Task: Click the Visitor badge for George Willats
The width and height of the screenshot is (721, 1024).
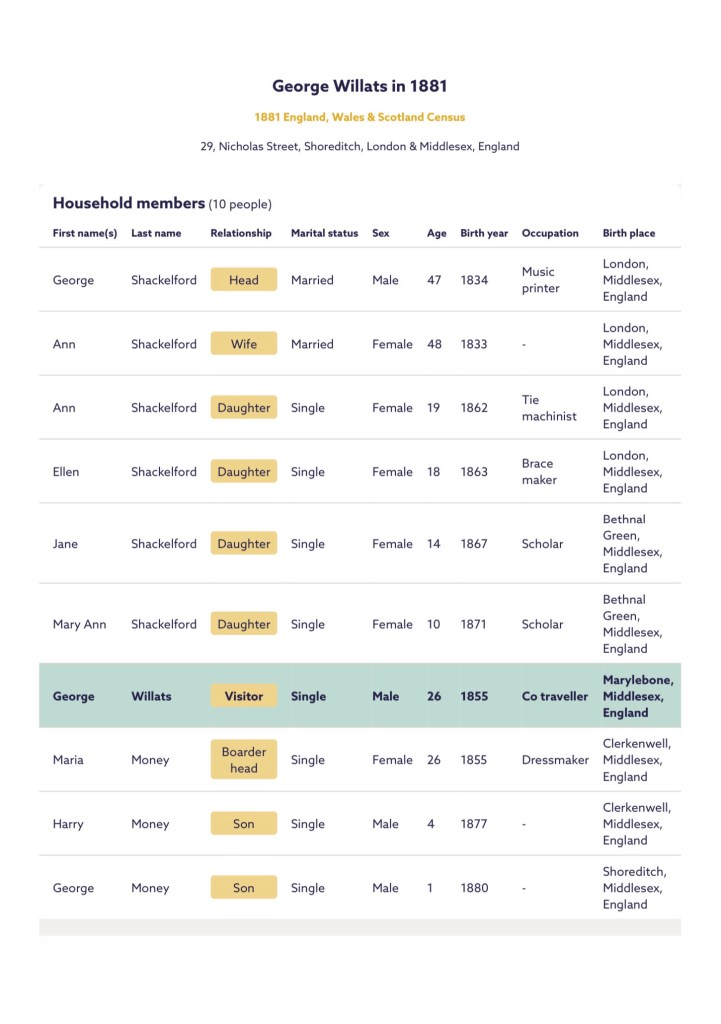Action: pyautogui.click(x=244, y=696)
